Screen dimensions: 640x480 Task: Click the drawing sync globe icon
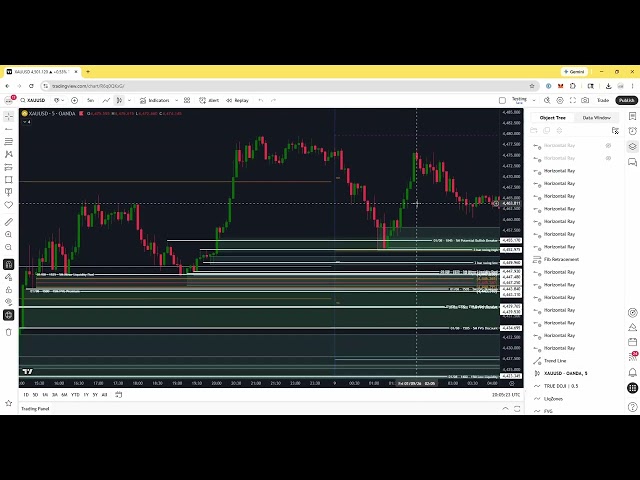coord(9,315)
